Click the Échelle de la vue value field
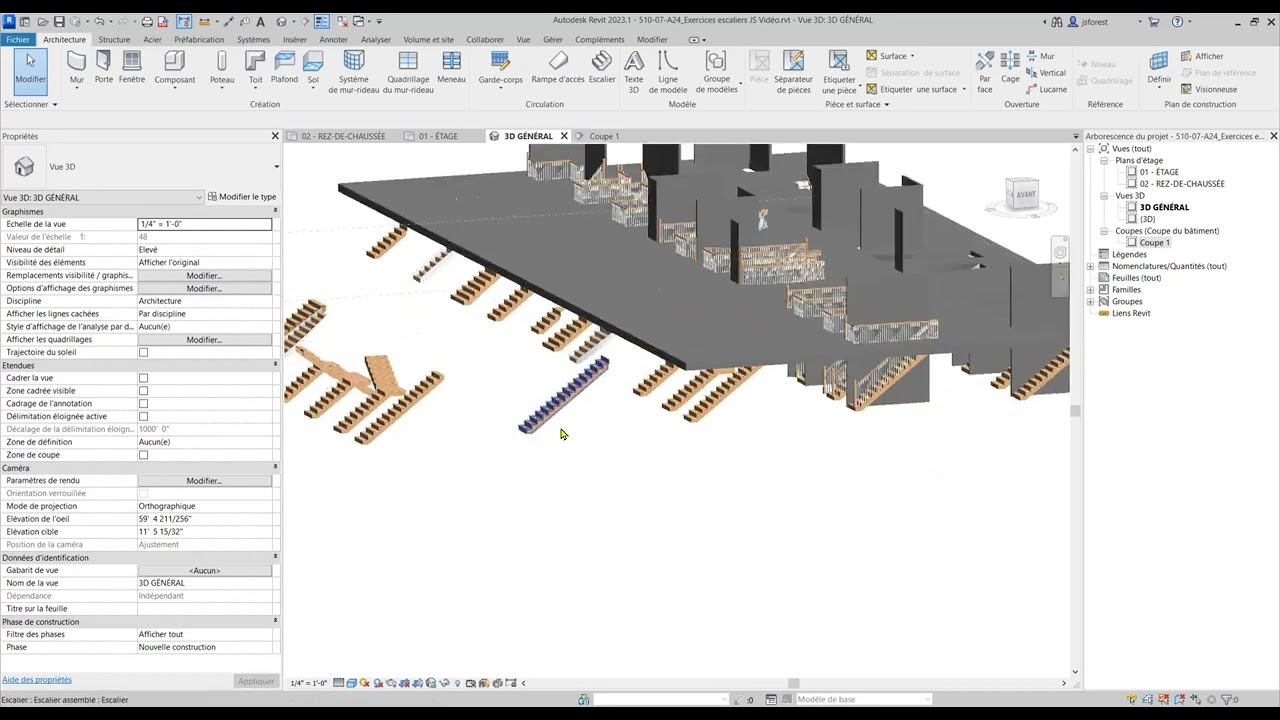The height and width of the screenshot is (720, 1280). tap(204, 224)
